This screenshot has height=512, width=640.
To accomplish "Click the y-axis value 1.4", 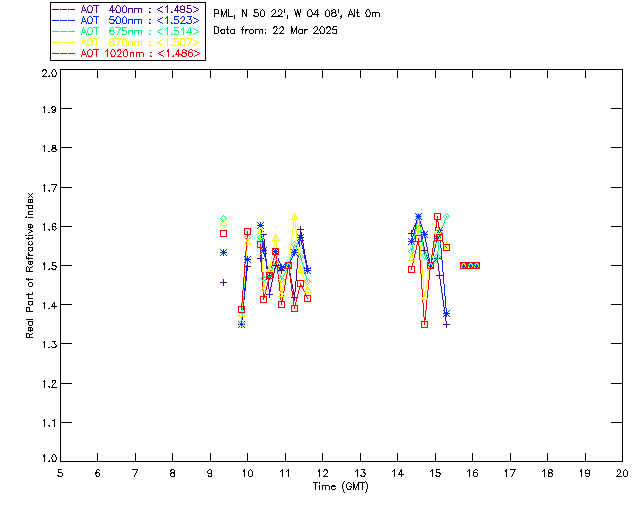I will pyautogui.click(x=49, y=305).
